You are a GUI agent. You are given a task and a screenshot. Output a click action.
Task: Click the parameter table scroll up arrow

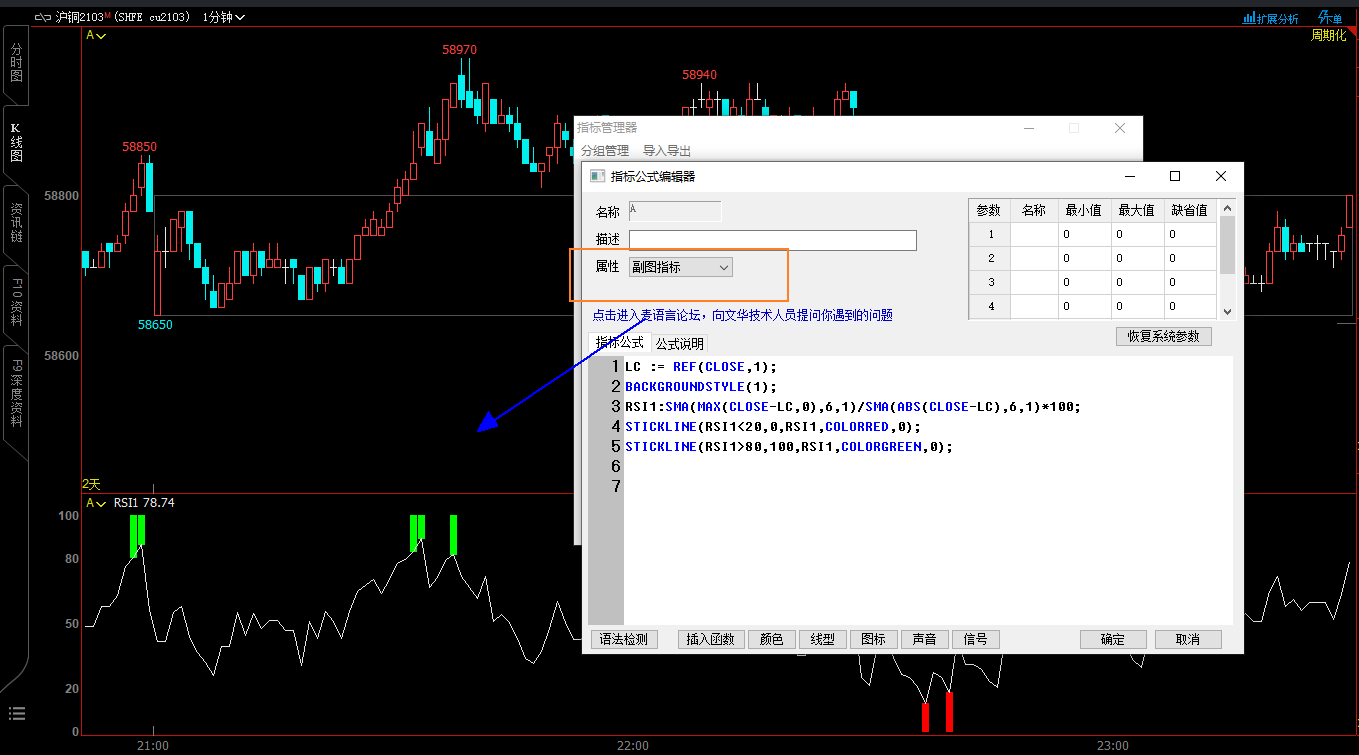(1227, 207)
